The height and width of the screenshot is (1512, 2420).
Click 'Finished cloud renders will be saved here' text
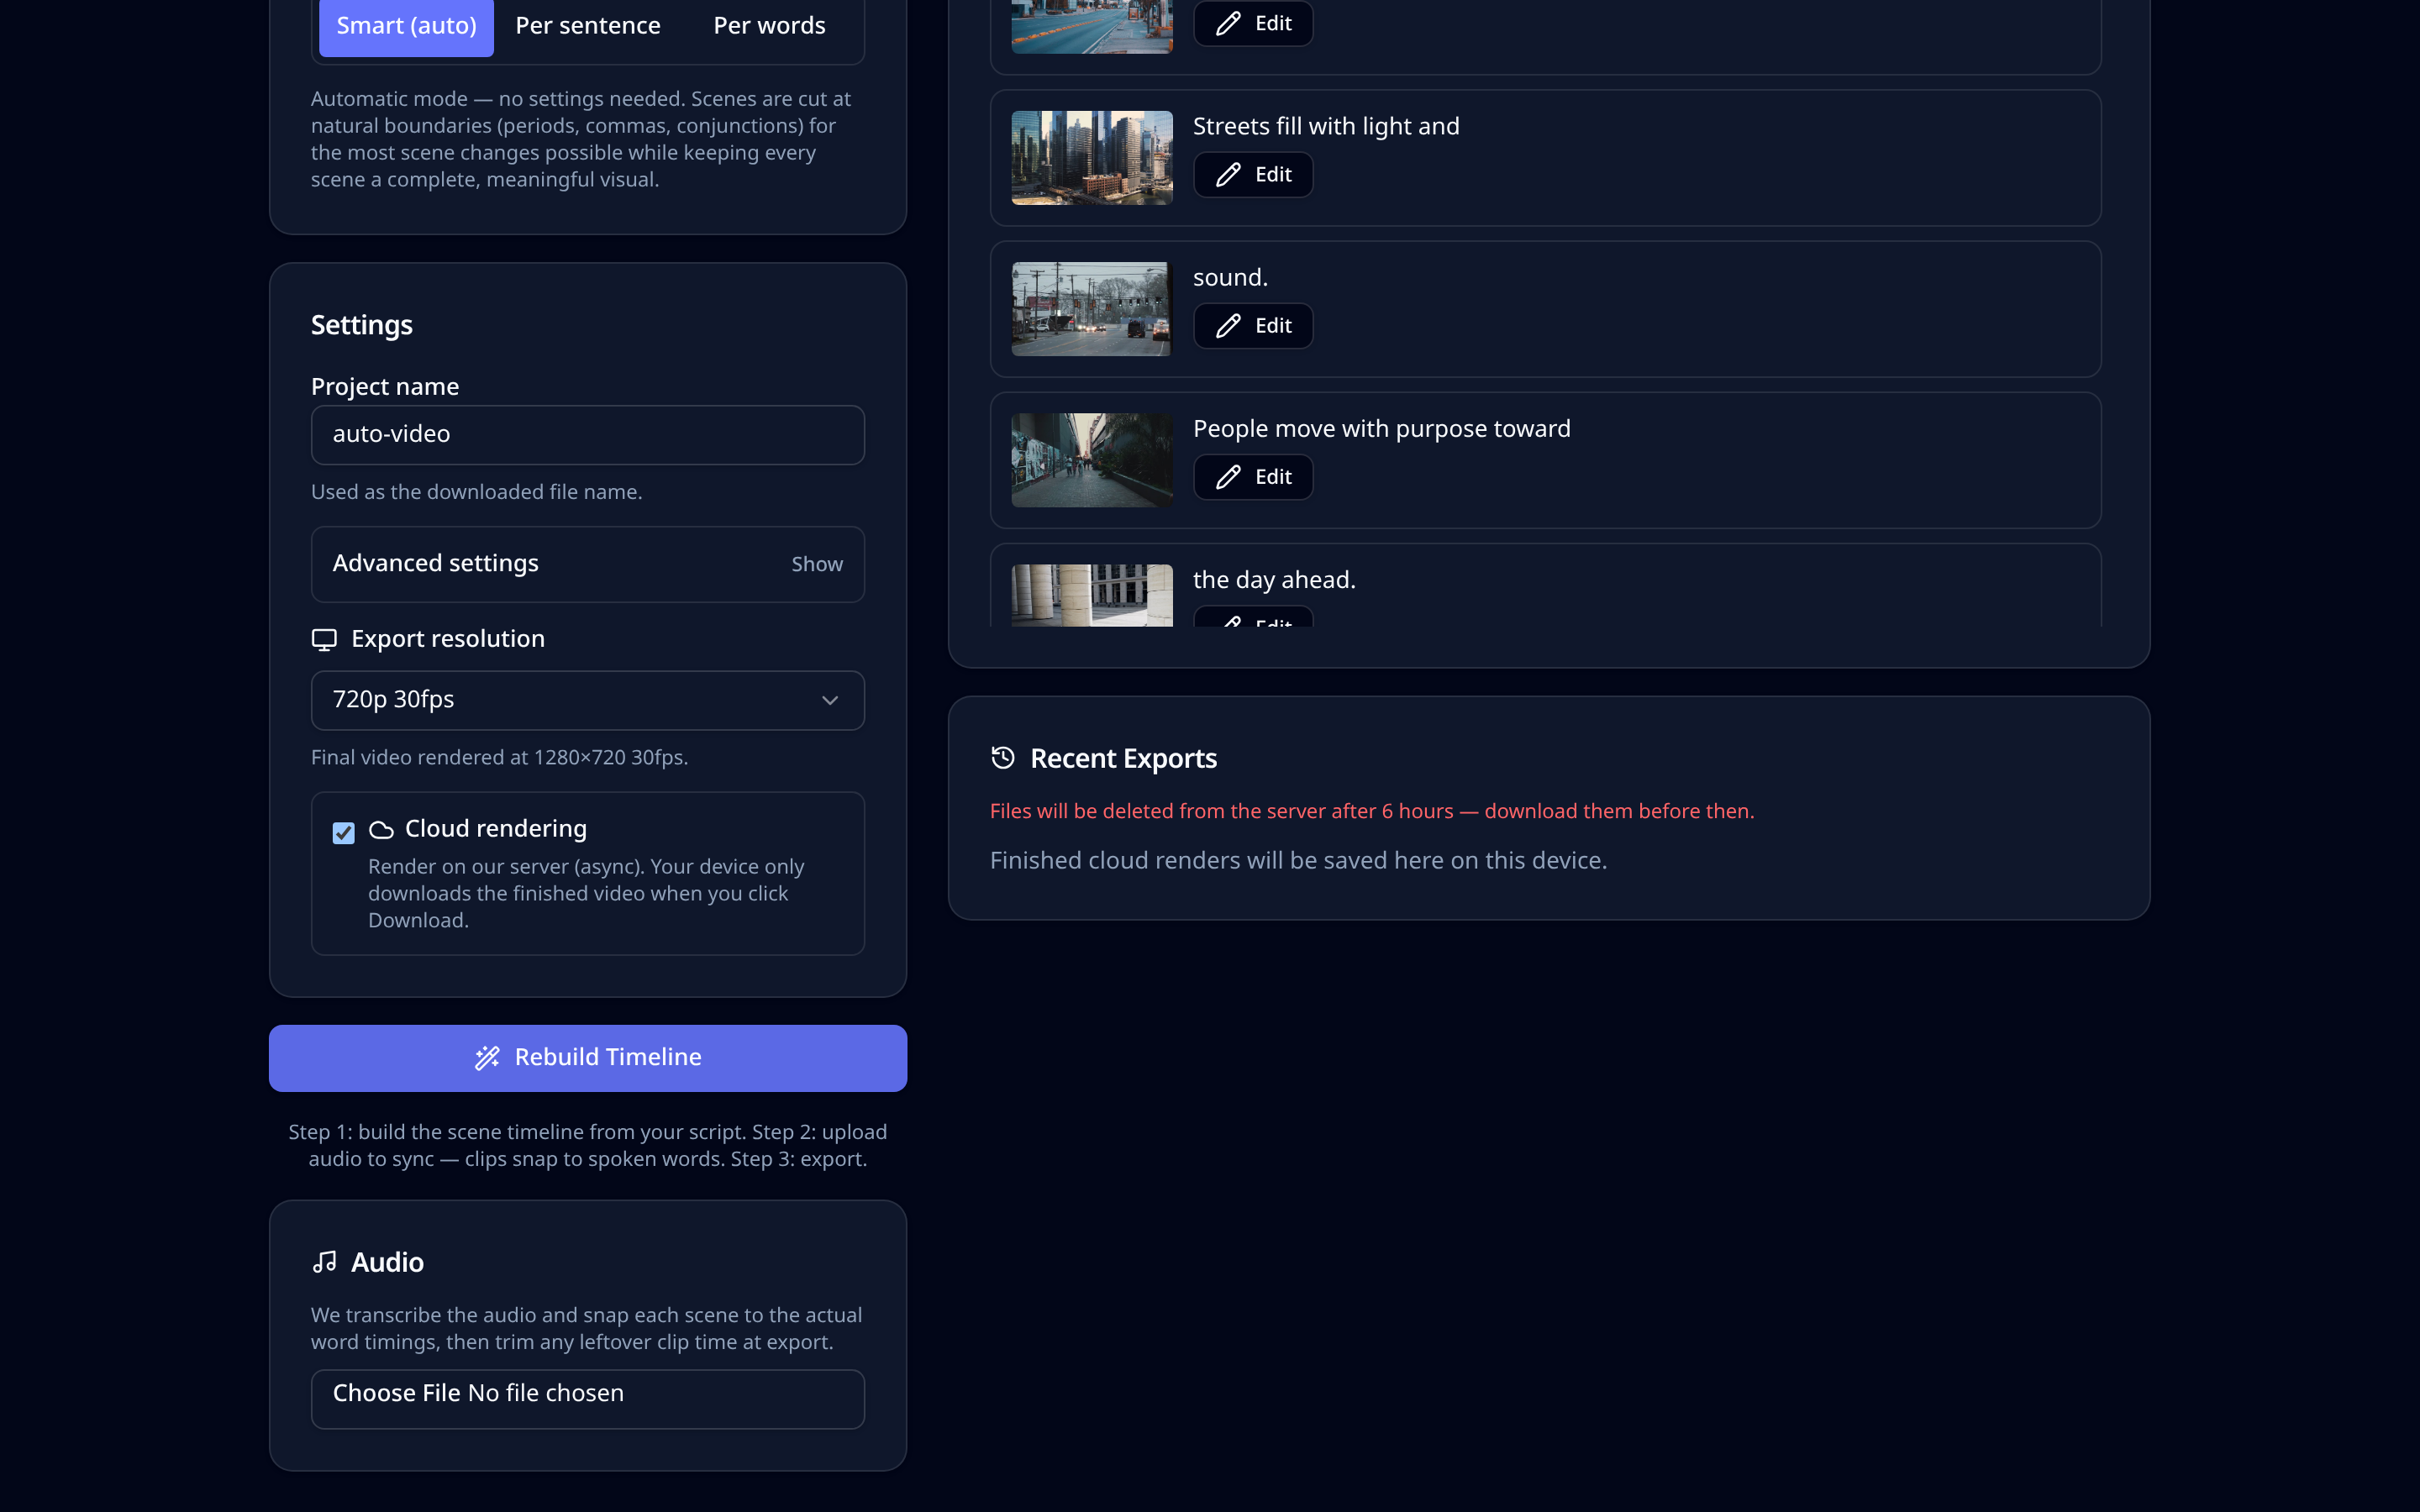tap(1298, 861)
